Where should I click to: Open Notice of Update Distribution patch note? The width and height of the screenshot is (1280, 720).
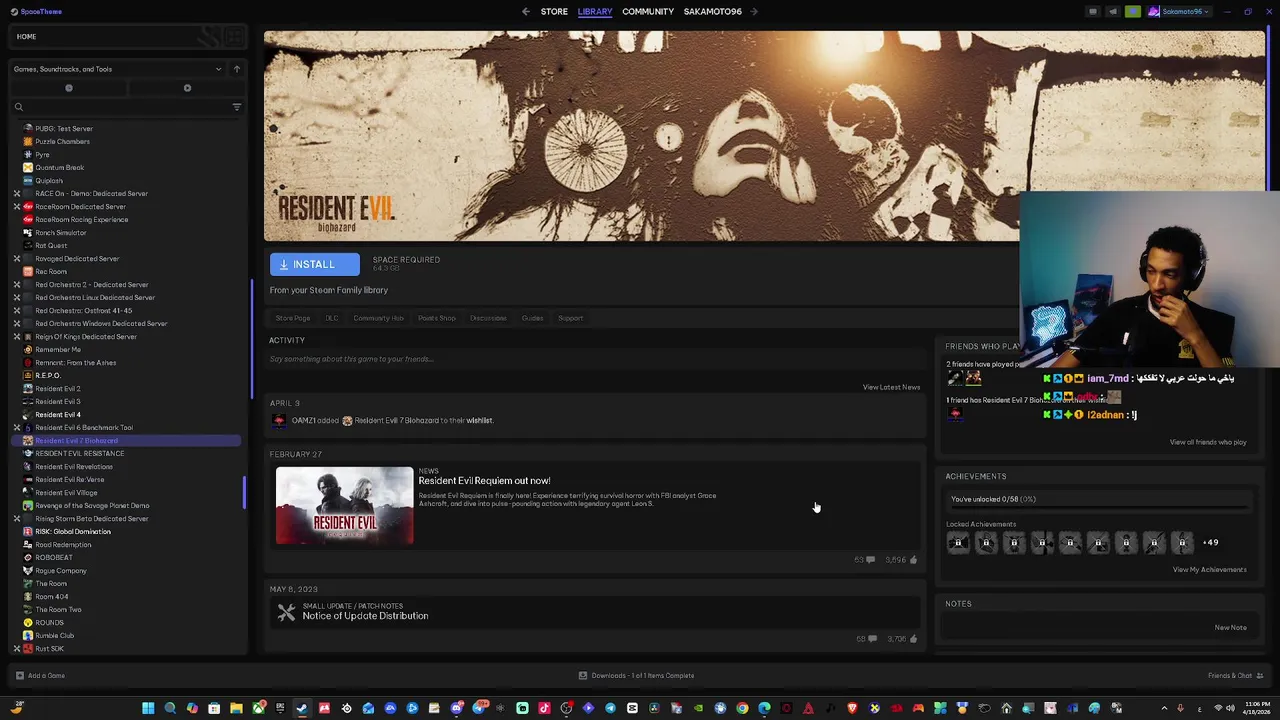click(x=365, y=616)
